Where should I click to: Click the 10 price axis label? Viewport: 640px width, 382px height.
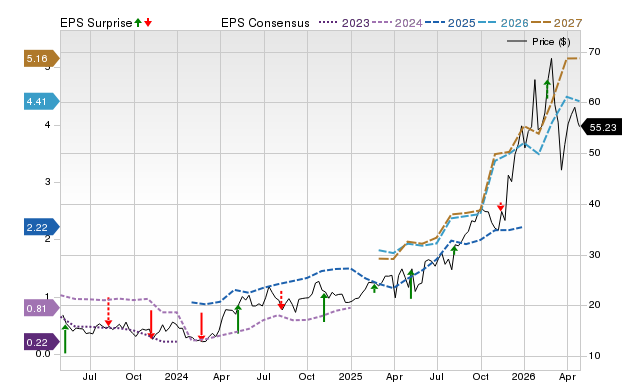tap(594, 356)
